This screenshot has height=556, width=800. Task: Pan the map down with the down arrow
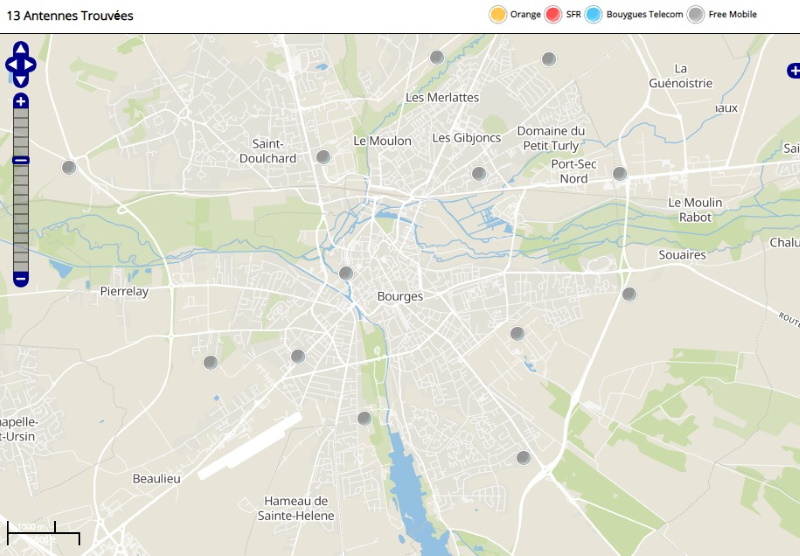[x=21, y=80]
